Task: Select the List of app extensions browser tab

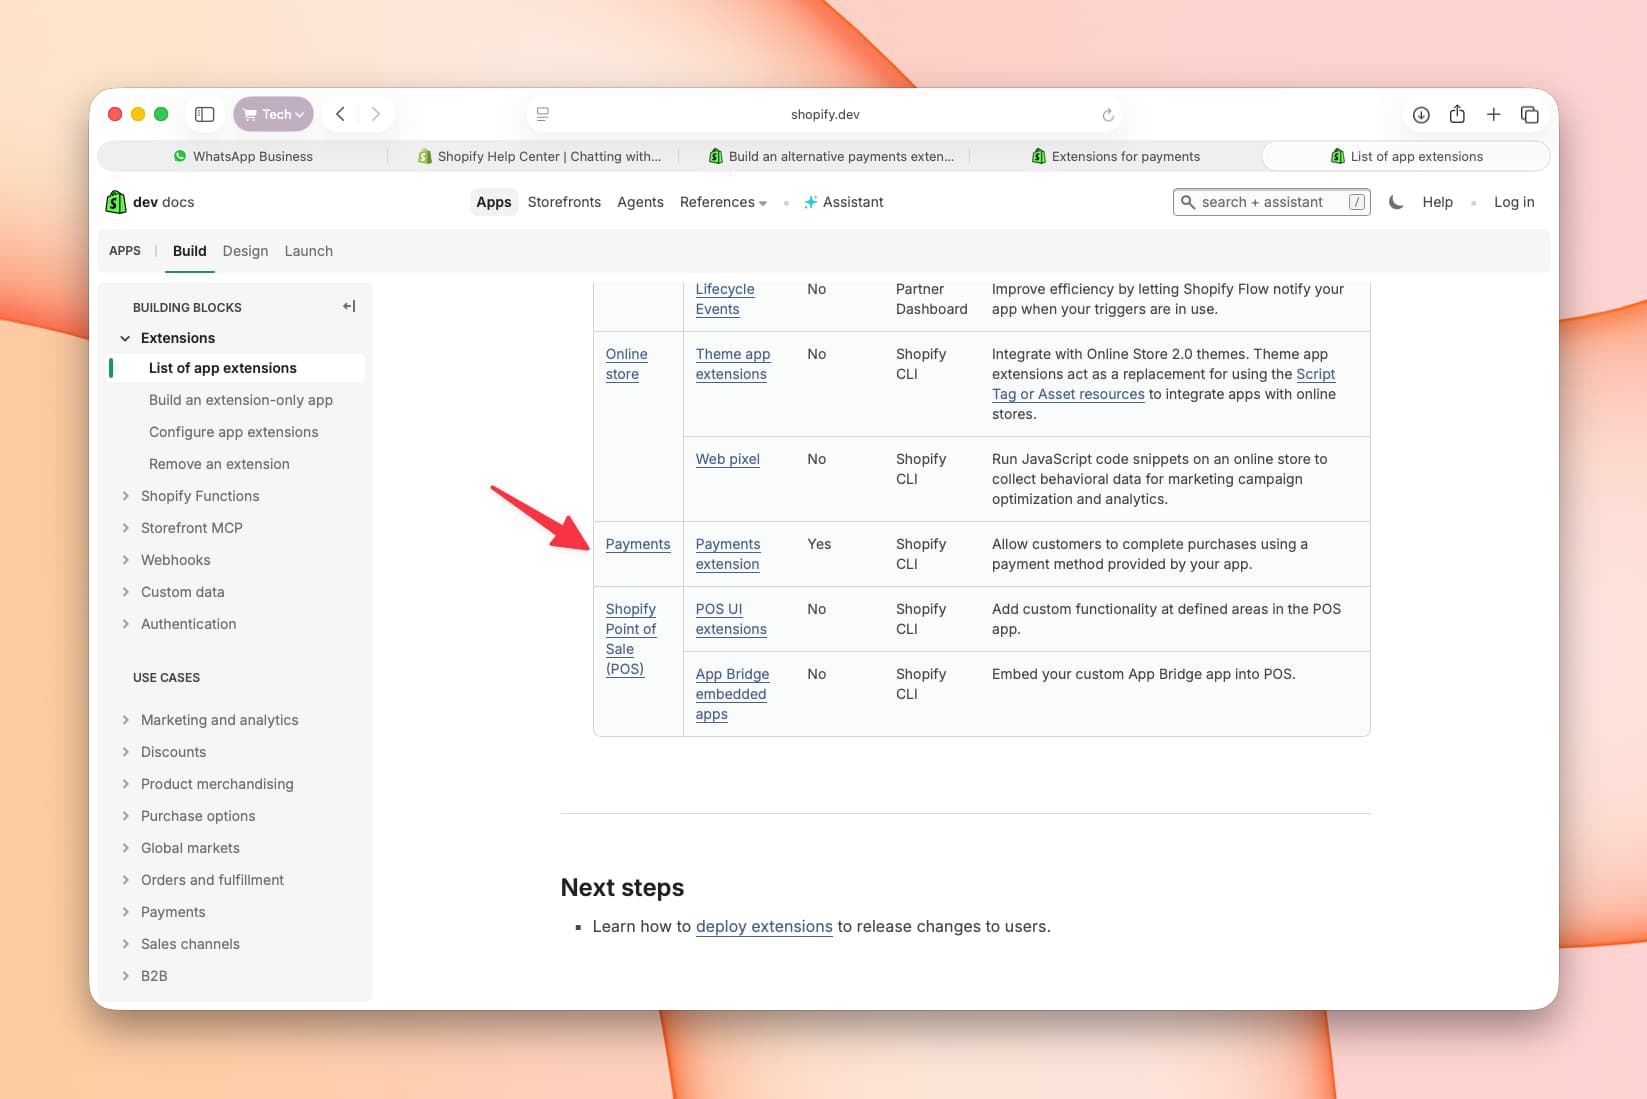Action: [1406, 156]
